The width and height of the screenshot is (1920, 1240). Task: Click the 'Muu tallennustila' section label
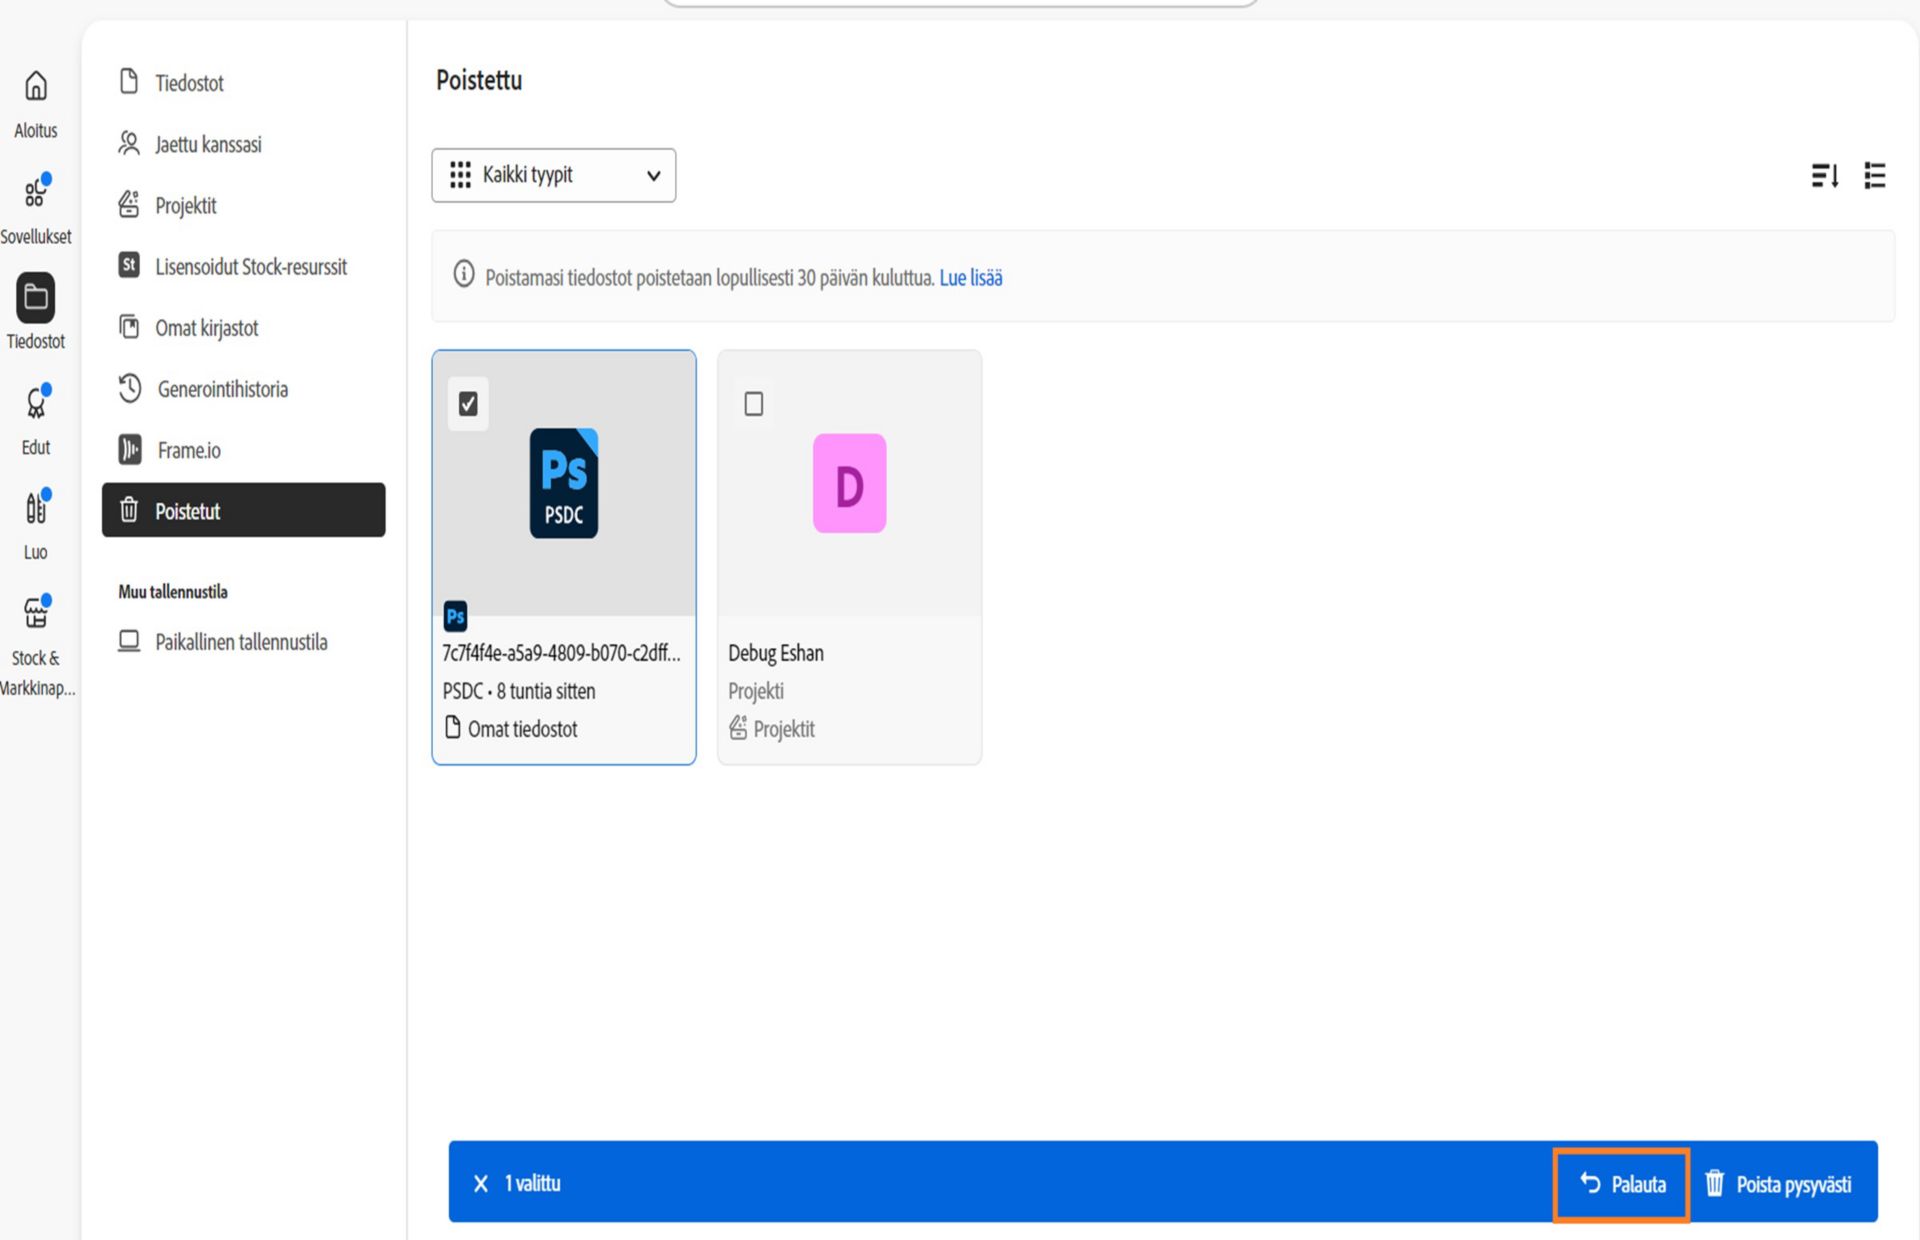[173, 591]
